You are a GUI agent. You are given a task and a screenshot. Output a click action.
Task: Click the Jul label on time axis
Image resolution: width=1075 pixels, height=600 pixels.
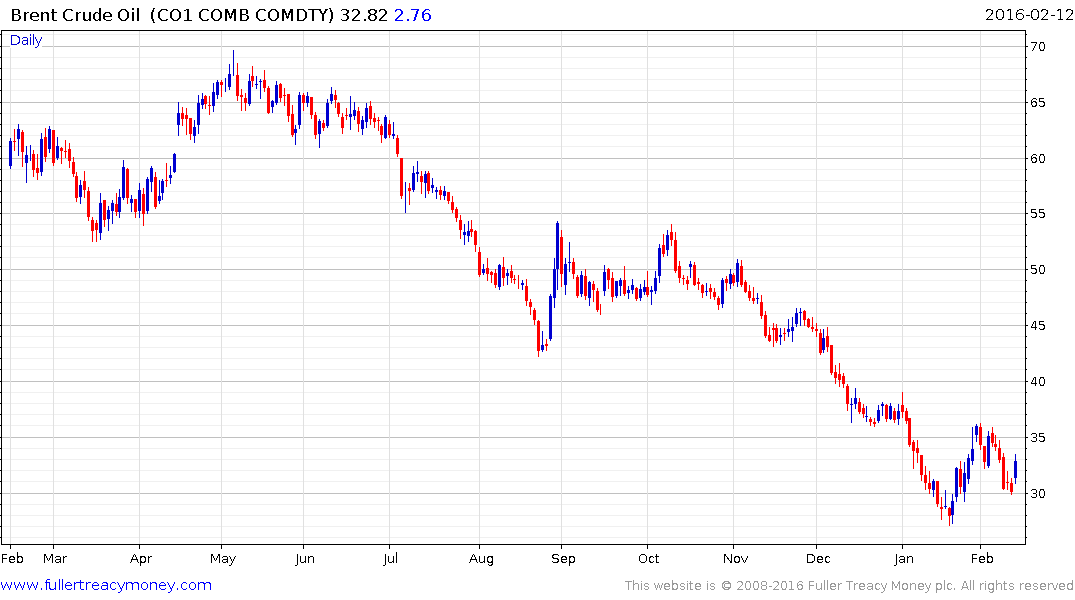pyautogui.click(x=390, y=558)
